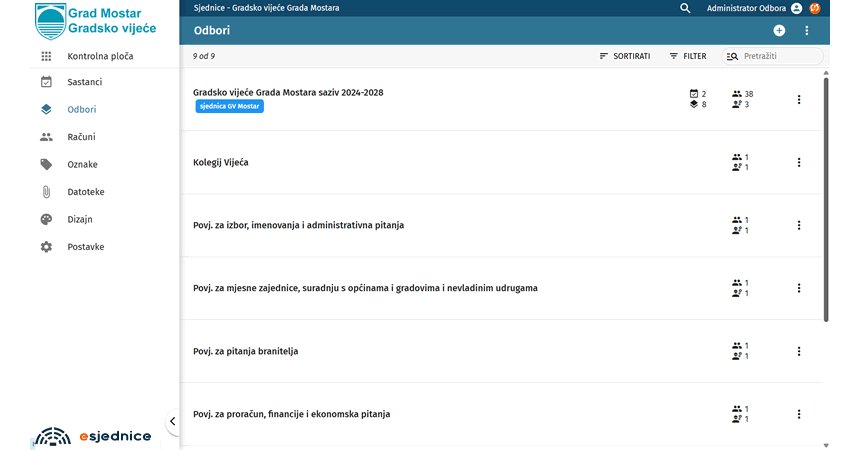
Task: Click the vertical scrollbar of committee list
Action: (x=826, y=200)
